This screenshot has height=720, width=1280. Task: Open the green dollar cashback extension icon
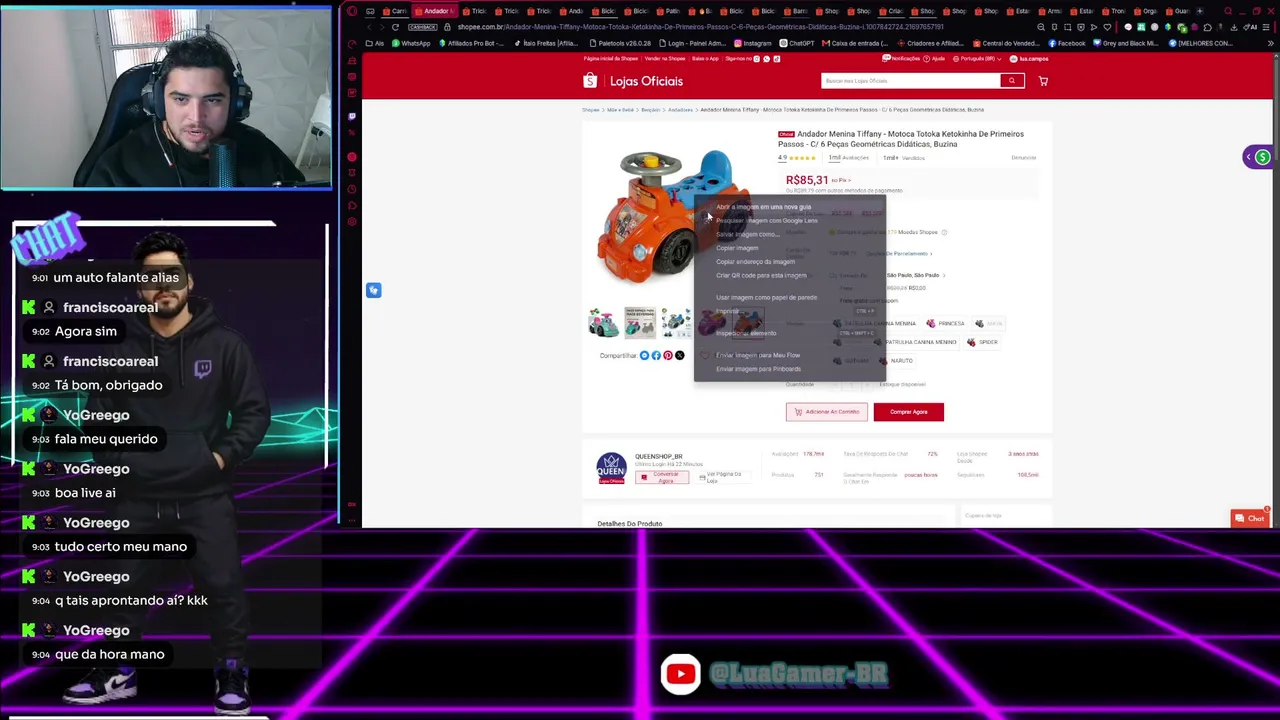point(1263,157)
